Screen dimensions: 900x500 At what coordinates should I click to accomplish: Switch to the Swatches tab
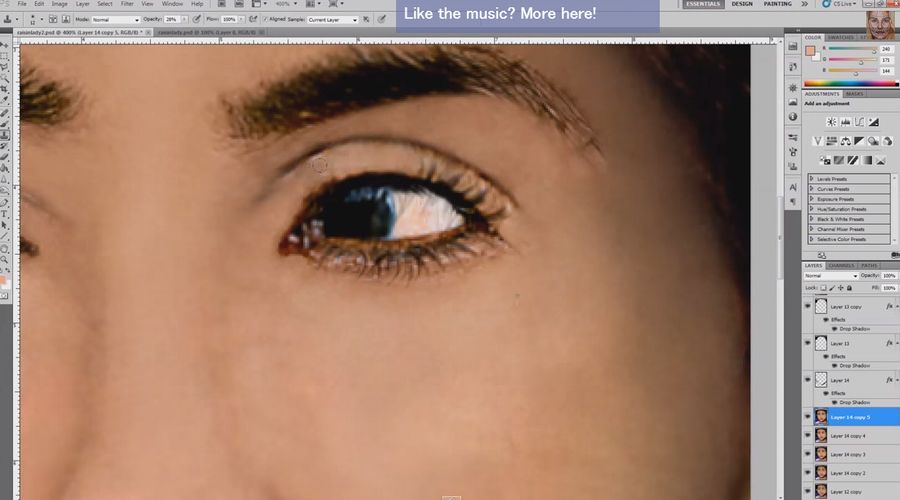(x=841, y=37)
